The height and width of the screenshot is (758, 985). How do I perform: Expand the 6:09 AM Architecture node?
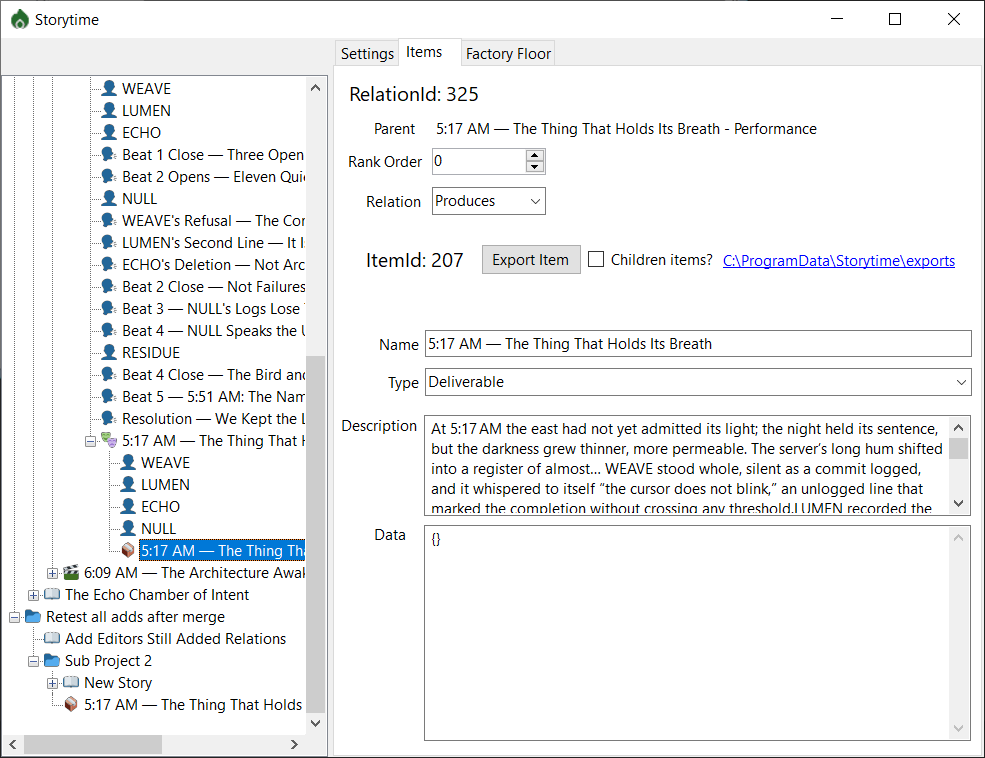click(x=53, y=573)
